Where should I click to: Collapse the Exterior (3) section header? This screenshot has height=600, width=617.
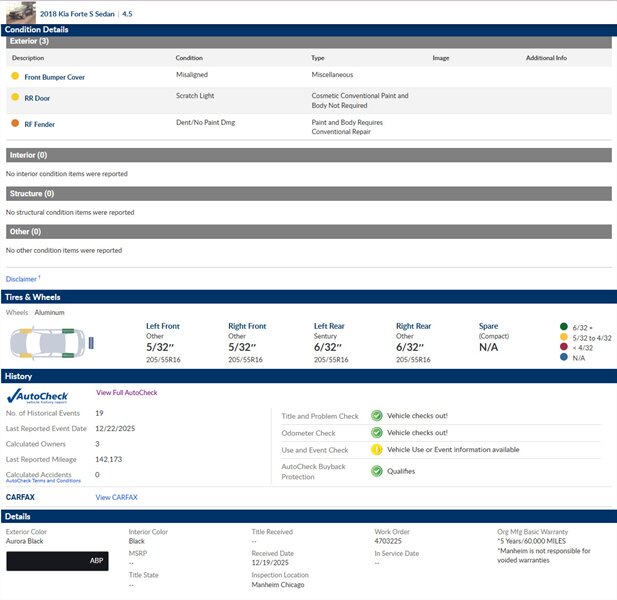tap(308, 42)
